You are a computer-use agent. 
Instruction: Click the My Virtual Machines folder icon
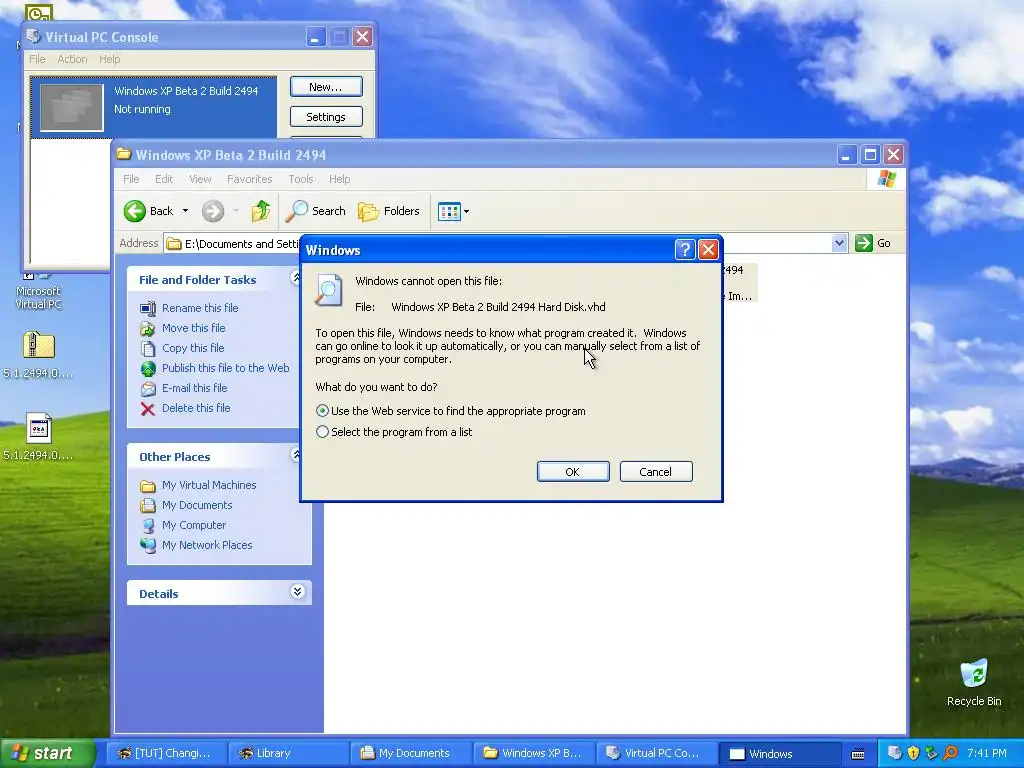[148, 486]
